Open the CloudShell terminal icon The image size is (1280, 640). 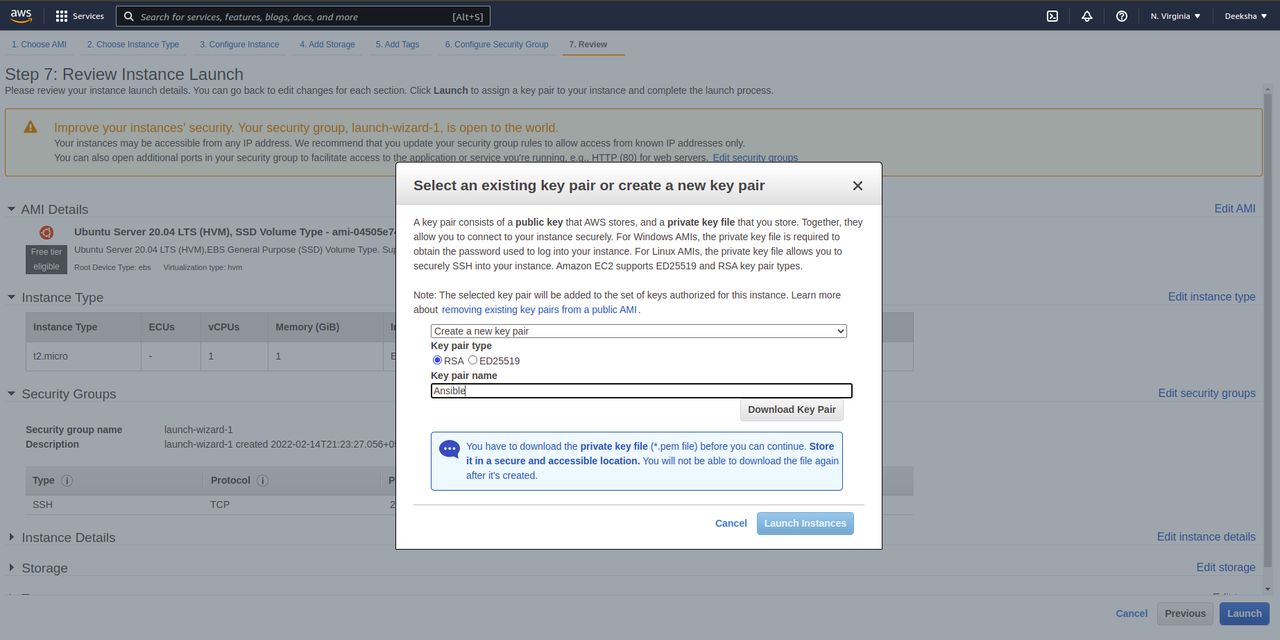click(1052, 16)
